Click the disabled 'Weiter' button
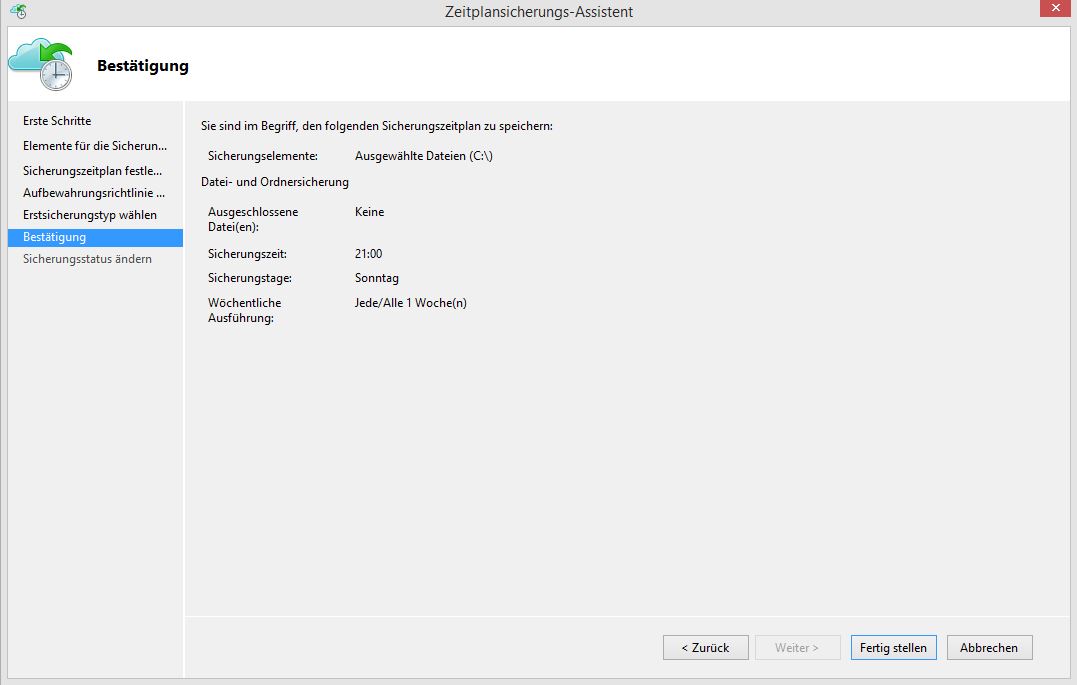This screenshot has width=1077, height=685. click(797, 647)
